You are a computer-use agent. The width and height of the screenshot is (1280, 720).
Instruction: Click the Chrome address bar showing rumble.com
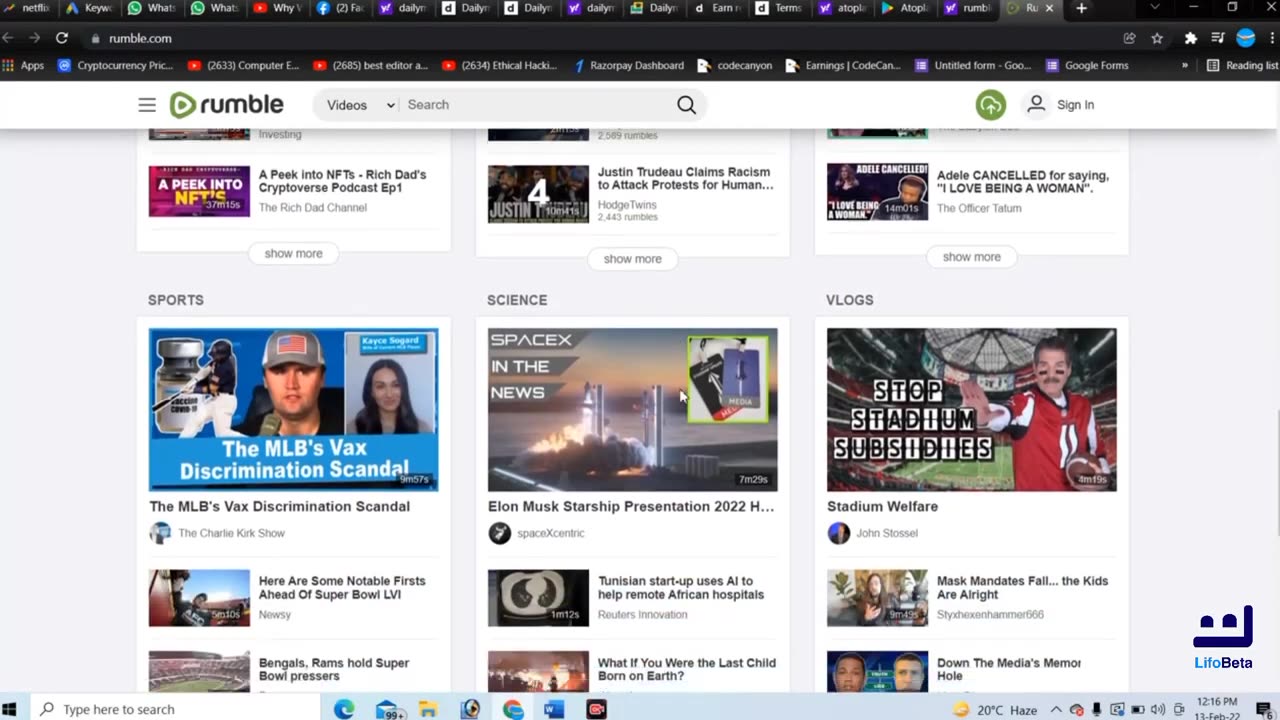(x=600, y=38)
